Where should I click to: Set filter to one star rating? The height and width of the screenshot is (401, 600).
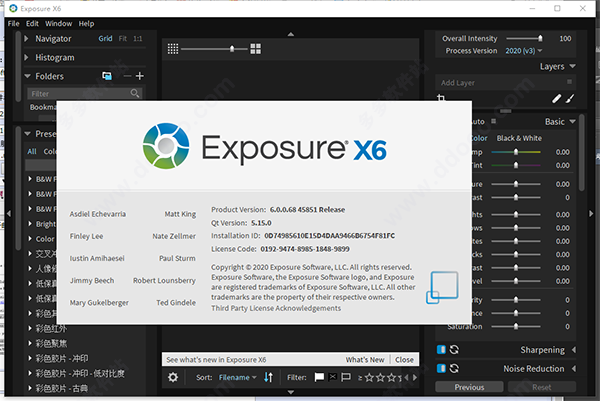369,378
